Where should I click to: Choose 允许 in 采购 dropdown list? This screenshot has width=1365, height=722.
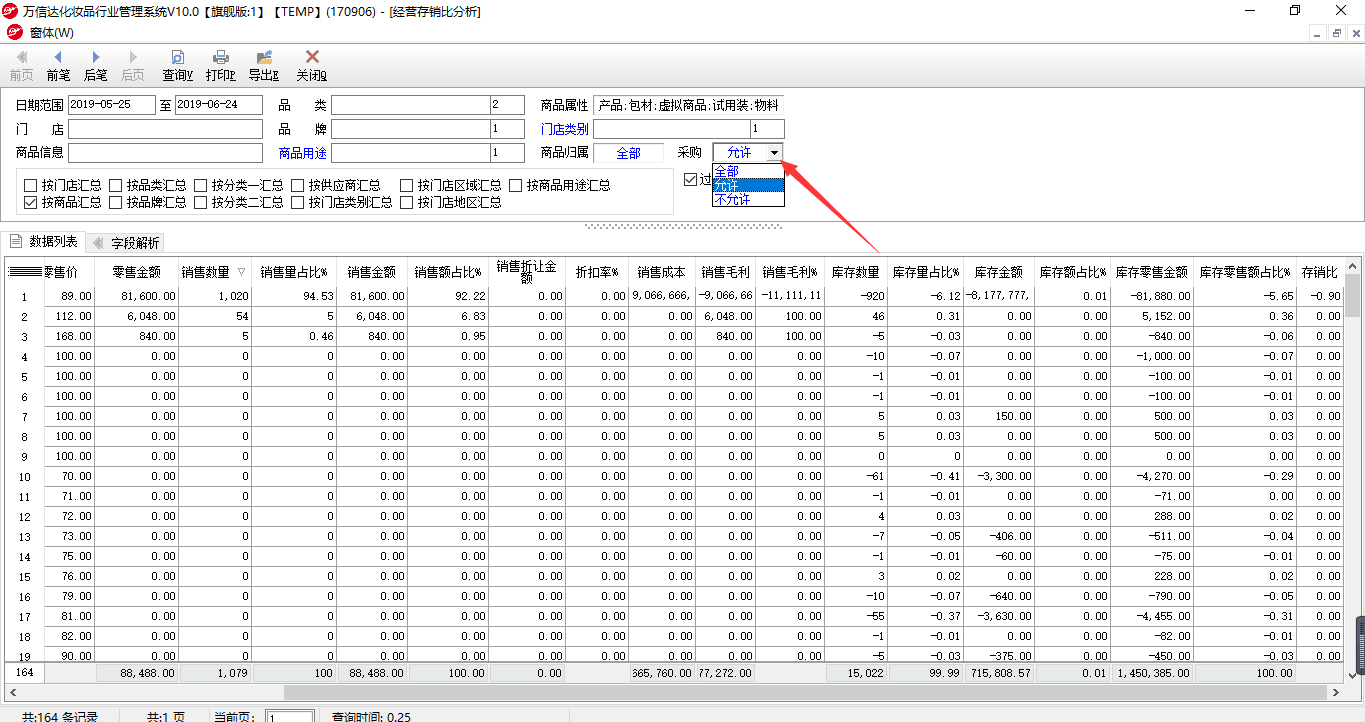click(x=748, y=185)
